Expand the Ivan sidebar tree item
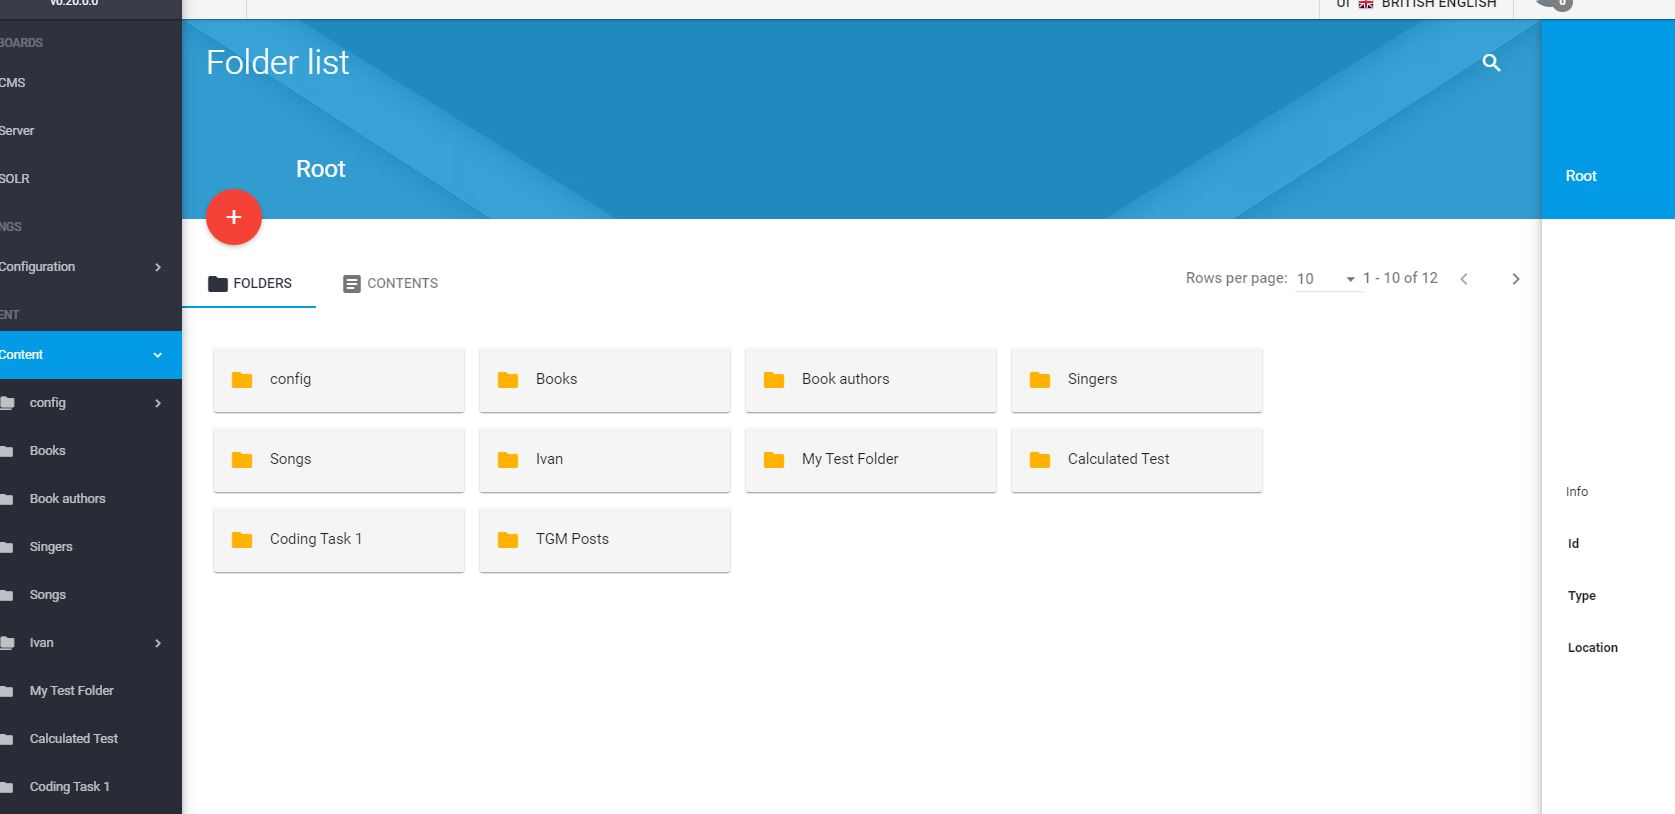This screenshot has width=1675, height=814. (x=158, y=643)
